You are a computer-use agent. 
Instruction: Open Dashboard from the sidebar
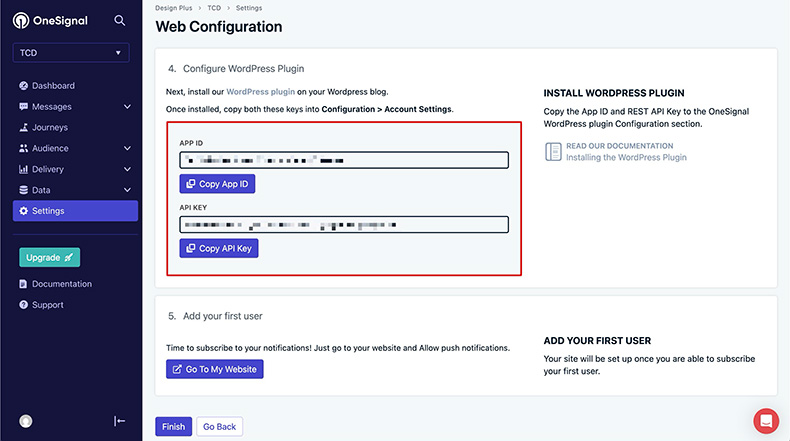[52, 86]
